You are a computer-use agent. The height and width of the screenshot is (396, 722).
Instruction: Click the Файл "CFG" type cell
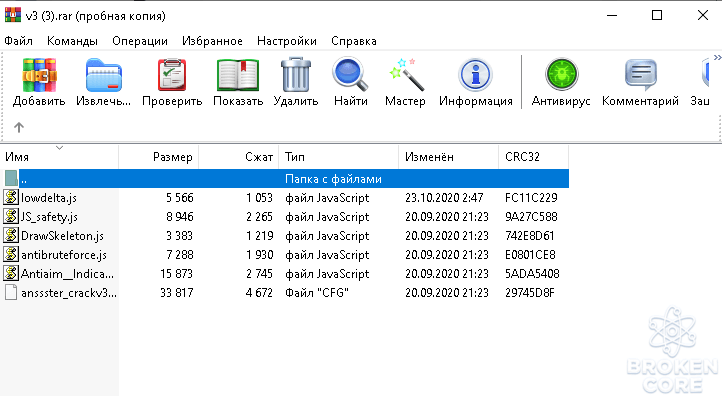coord(317,292)
